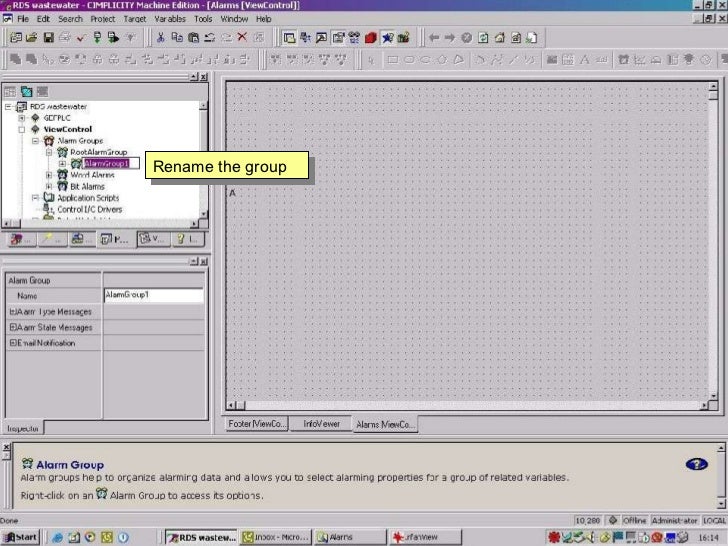
Task: Click the RDS wastewater taskbar button
Action: click(202, 537)
